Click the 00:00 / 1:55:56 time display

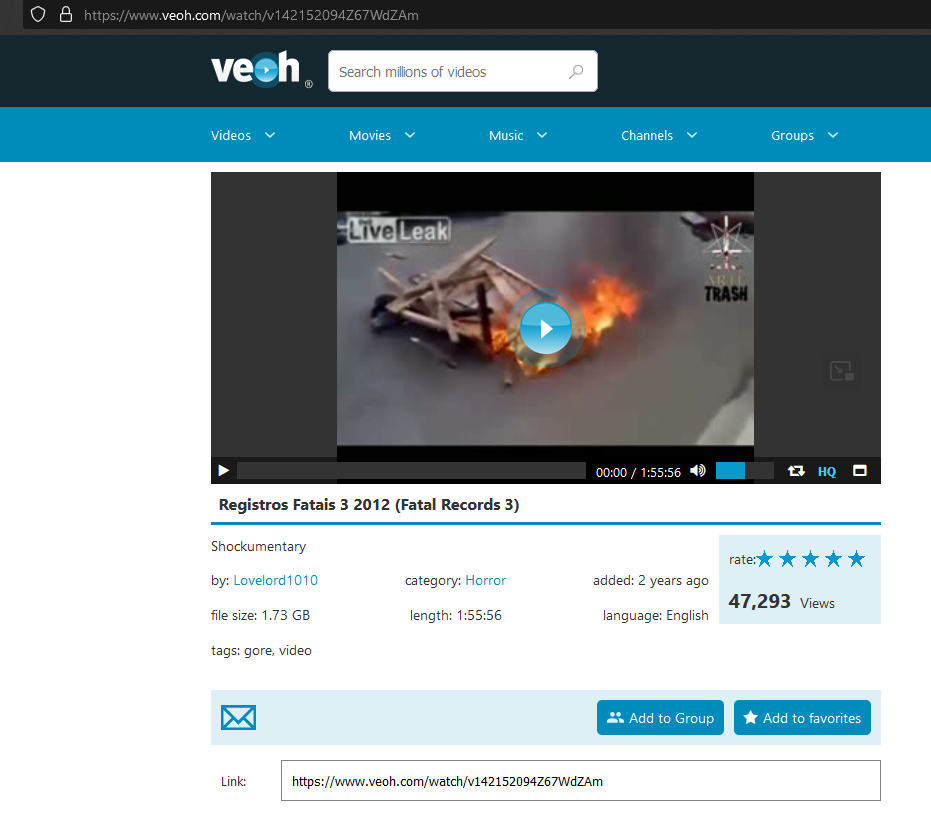point(638,472)
